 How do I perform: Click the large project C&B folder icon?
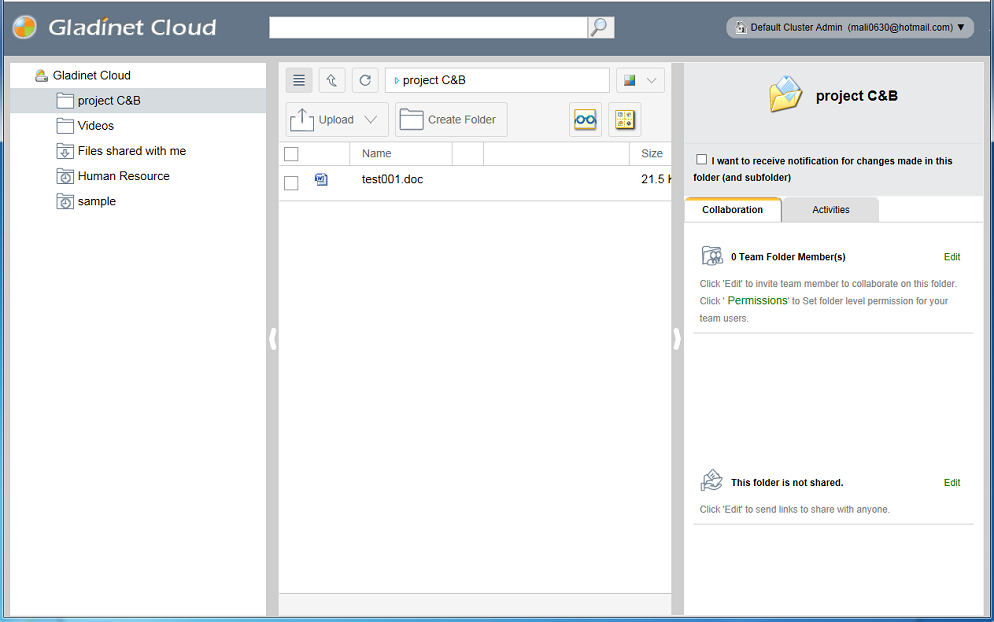[785, 94]
